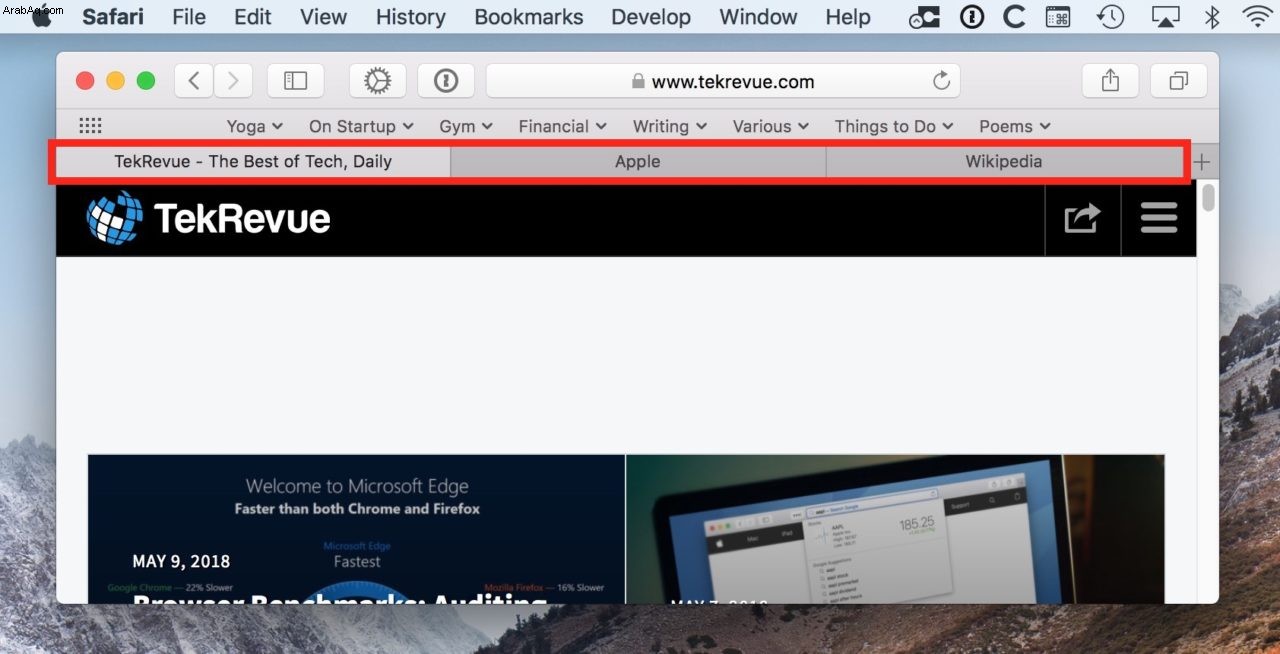Open the Financial favorites folder

(563, 126)
